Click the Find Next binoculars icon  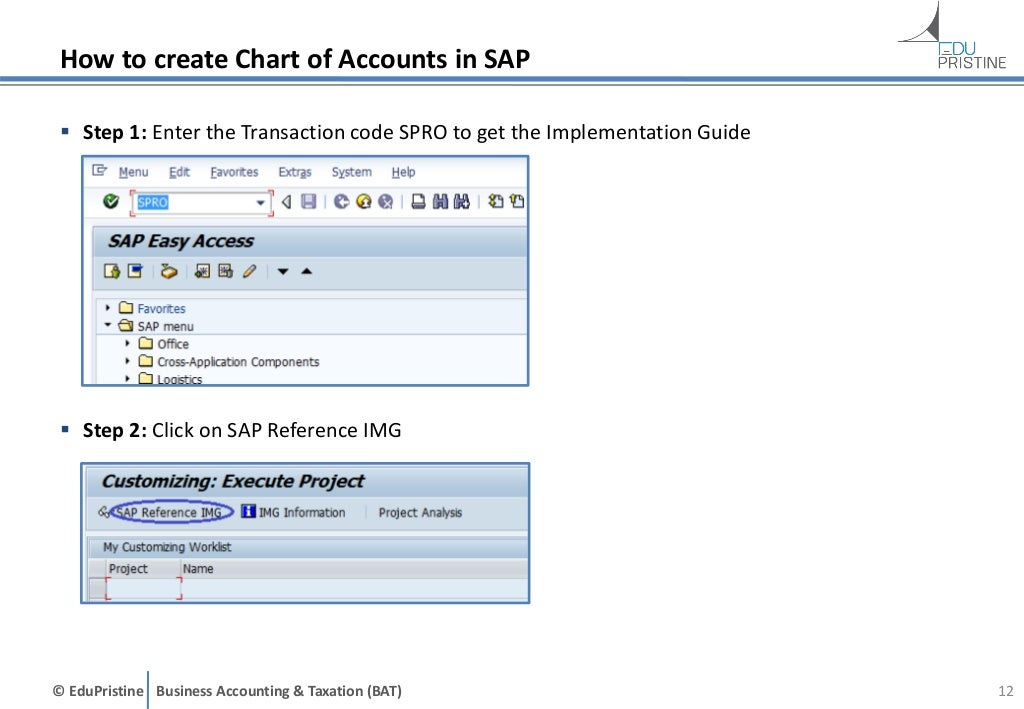click(462, 201)
